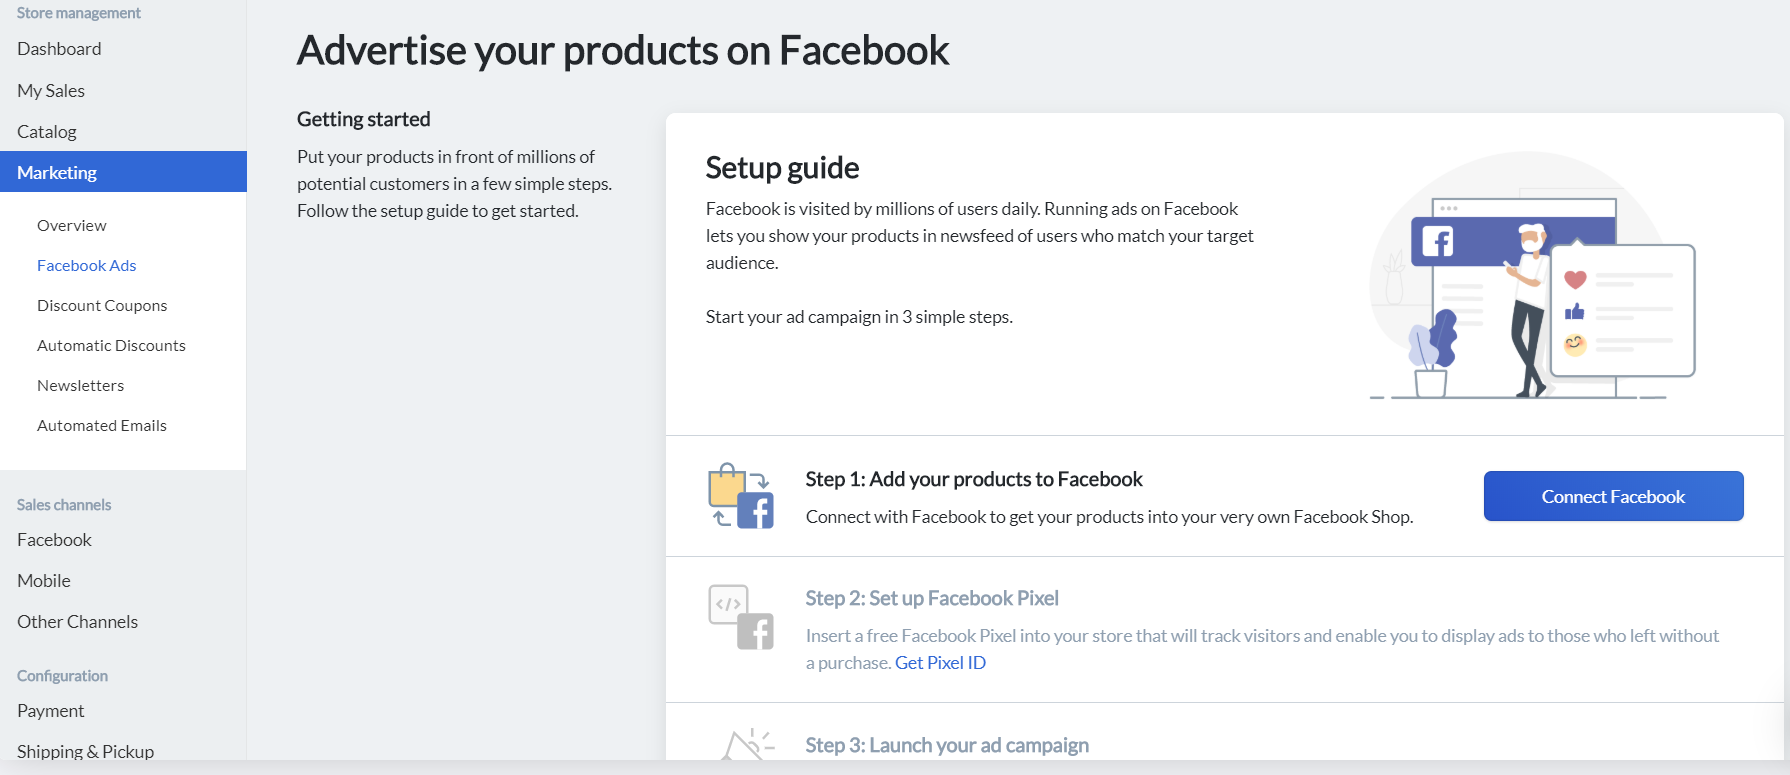Open Discount Coupons page
The image size is (1790, 775).
[x=102, y=306]
